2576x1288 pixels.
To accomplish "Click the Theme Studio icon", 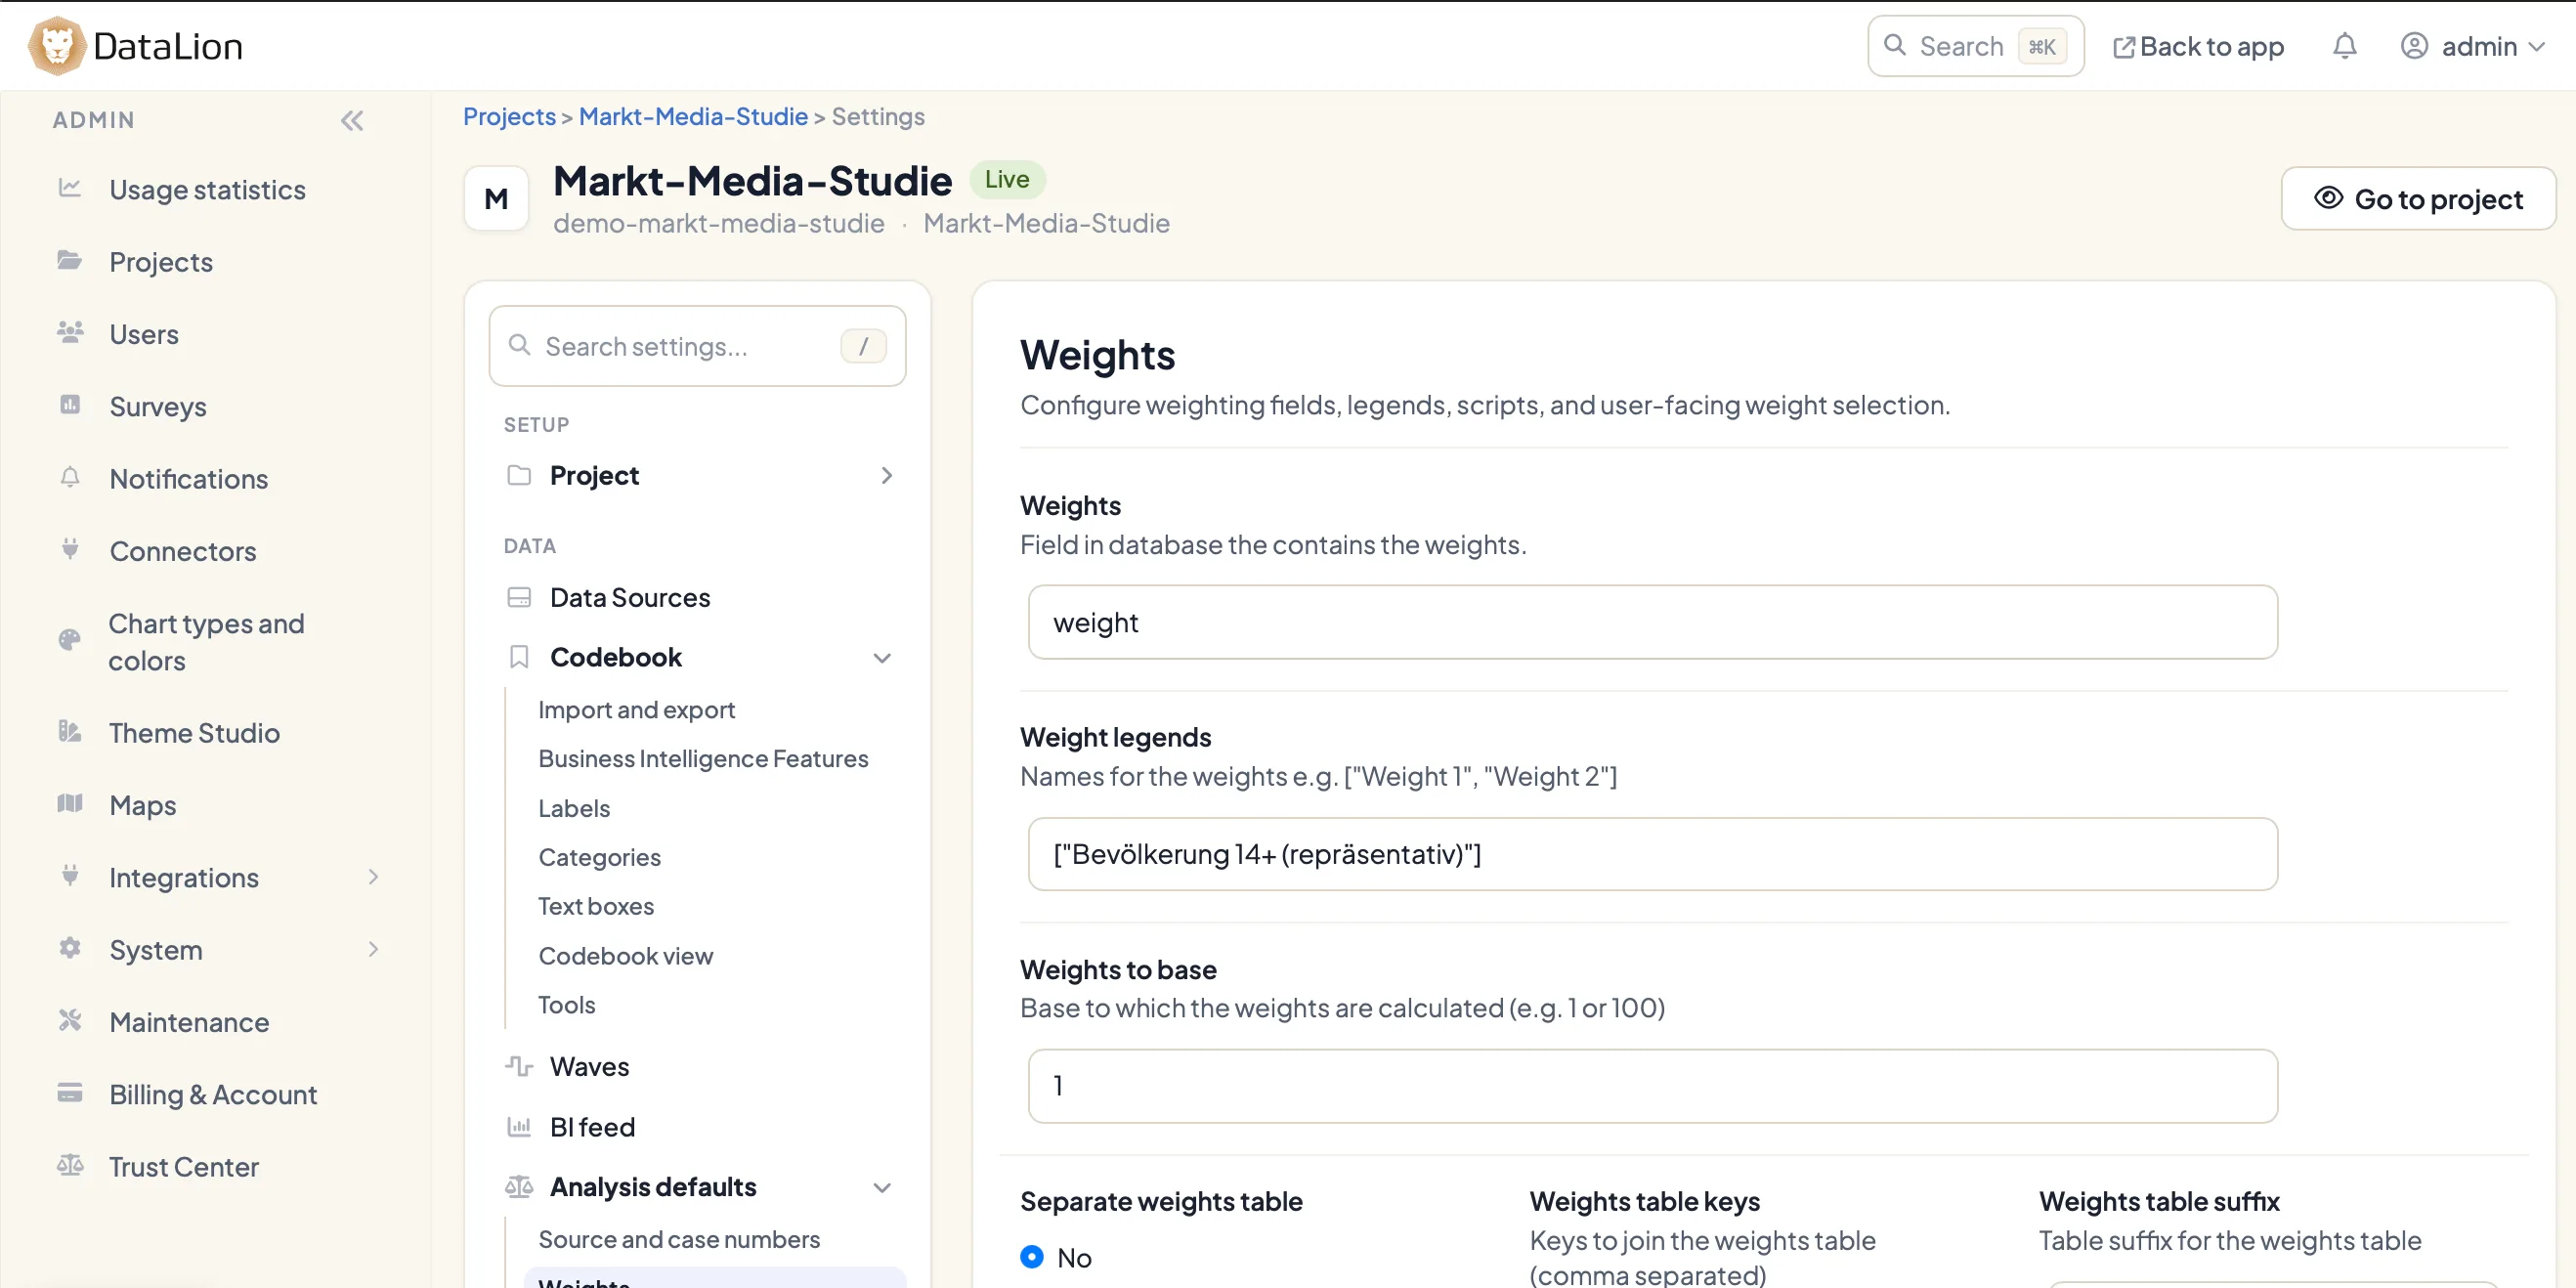I will (x=70, y=731).
